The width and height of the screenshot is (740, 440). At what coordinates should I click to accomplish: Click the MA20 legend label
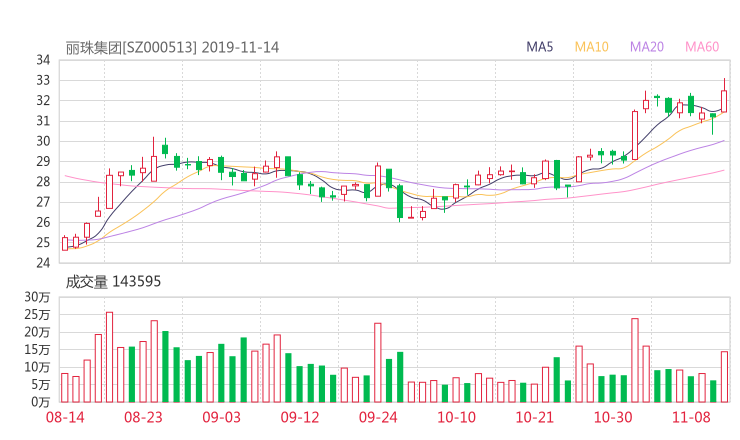coord(647,47)
